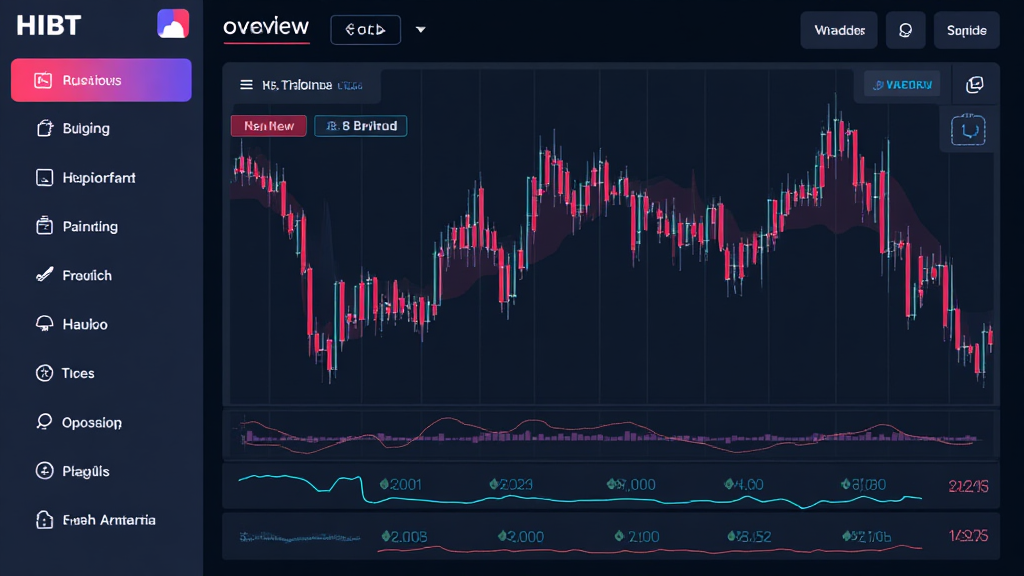Click the Tices star icon
The image size is (1024, 576).
click(43, 373)
